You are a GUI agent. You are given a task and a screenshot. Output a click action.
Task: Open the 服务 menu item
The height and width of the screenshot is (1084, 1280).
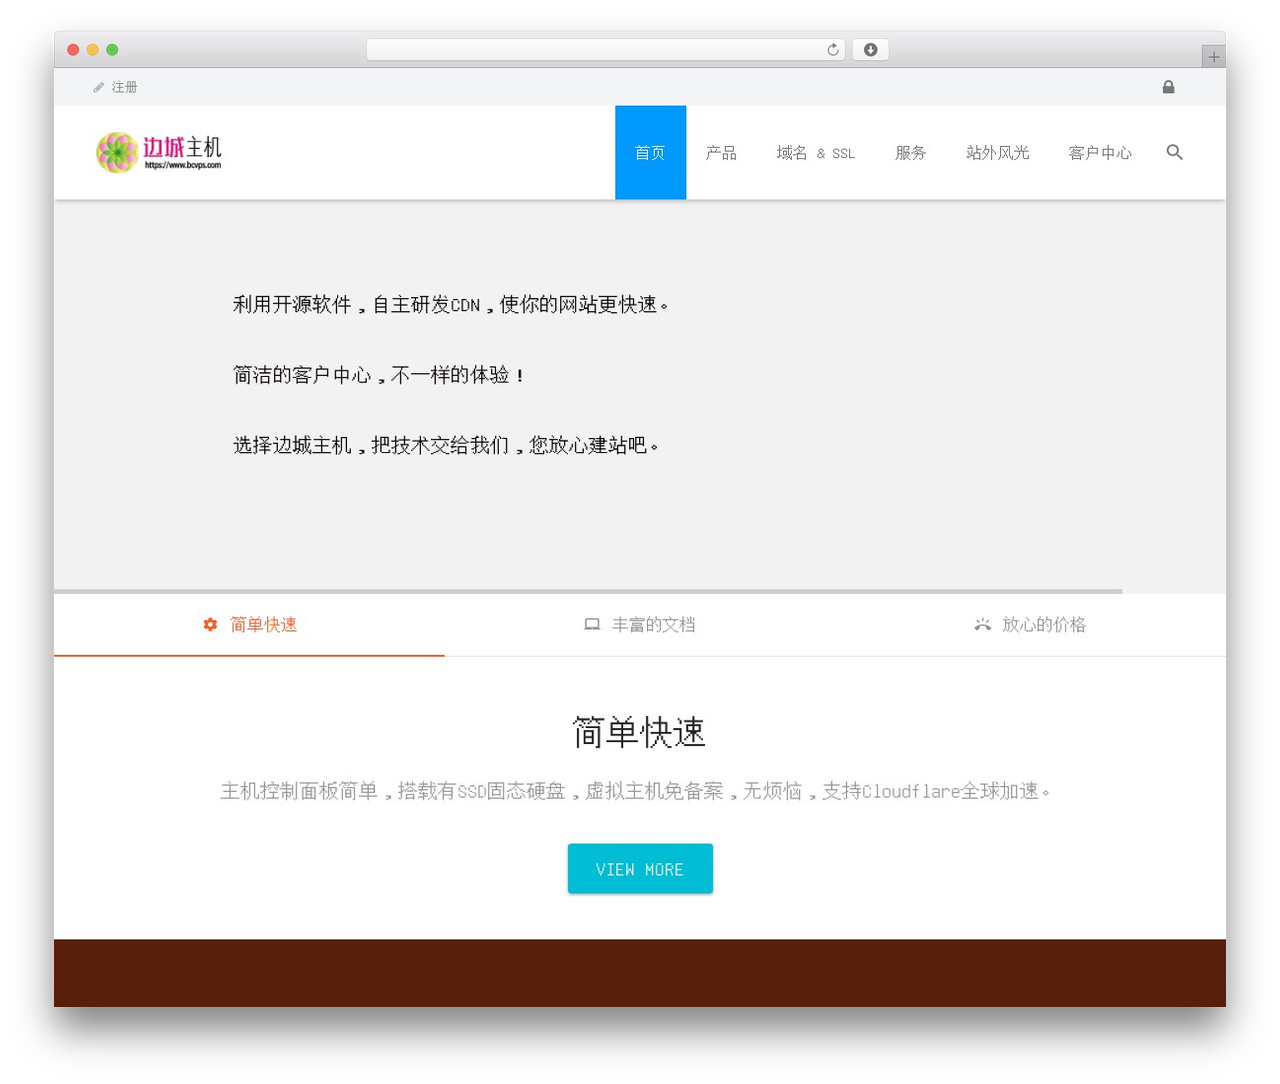coord(910,152)
